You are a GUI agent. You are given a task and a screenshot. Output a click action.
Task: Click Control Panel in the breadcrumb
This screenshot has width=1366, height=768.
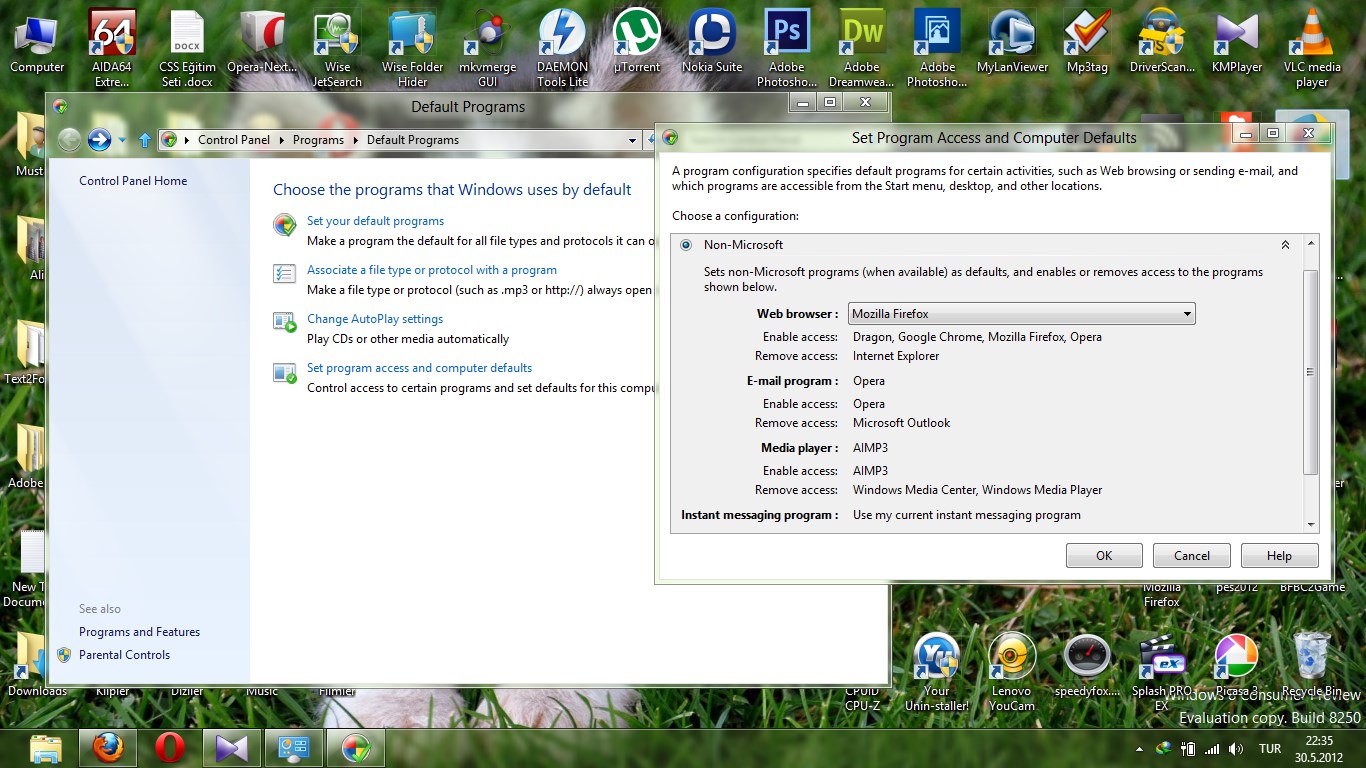234,140
